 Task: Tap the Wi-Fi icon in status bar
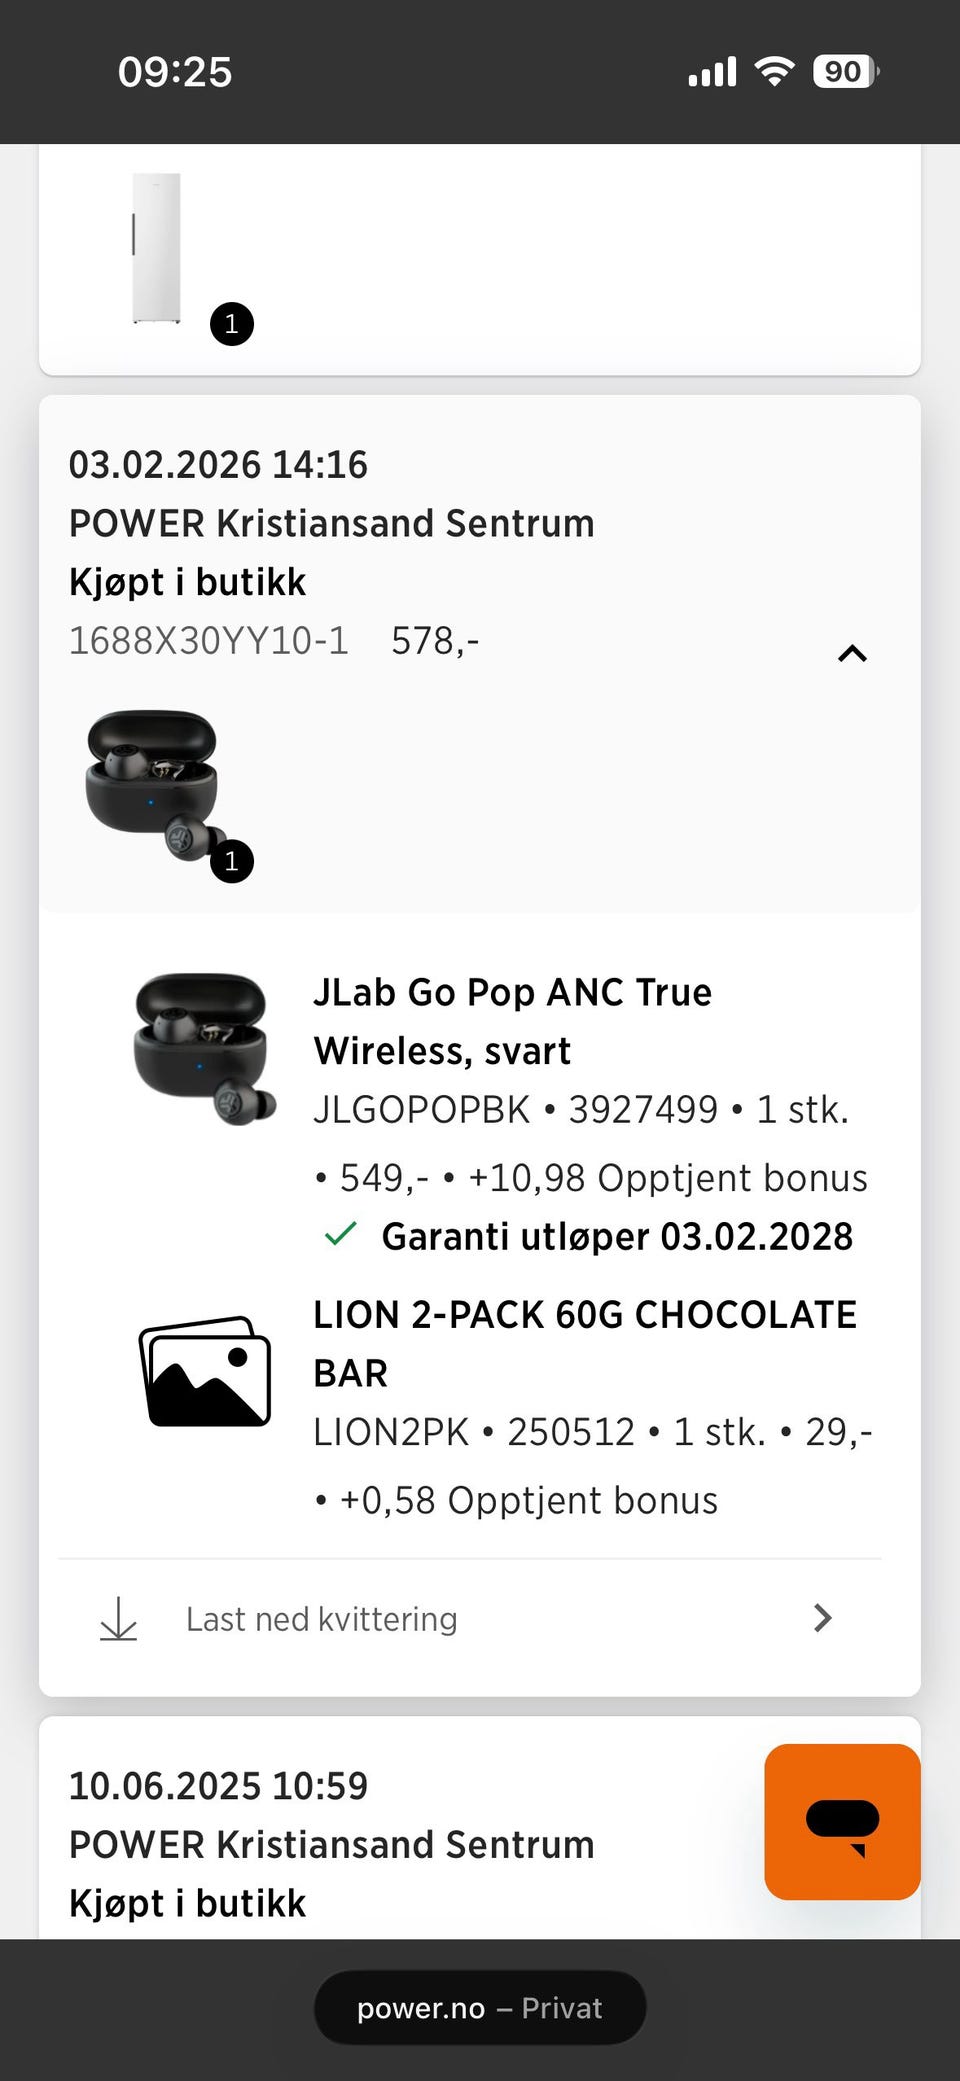tap(774, 71)
